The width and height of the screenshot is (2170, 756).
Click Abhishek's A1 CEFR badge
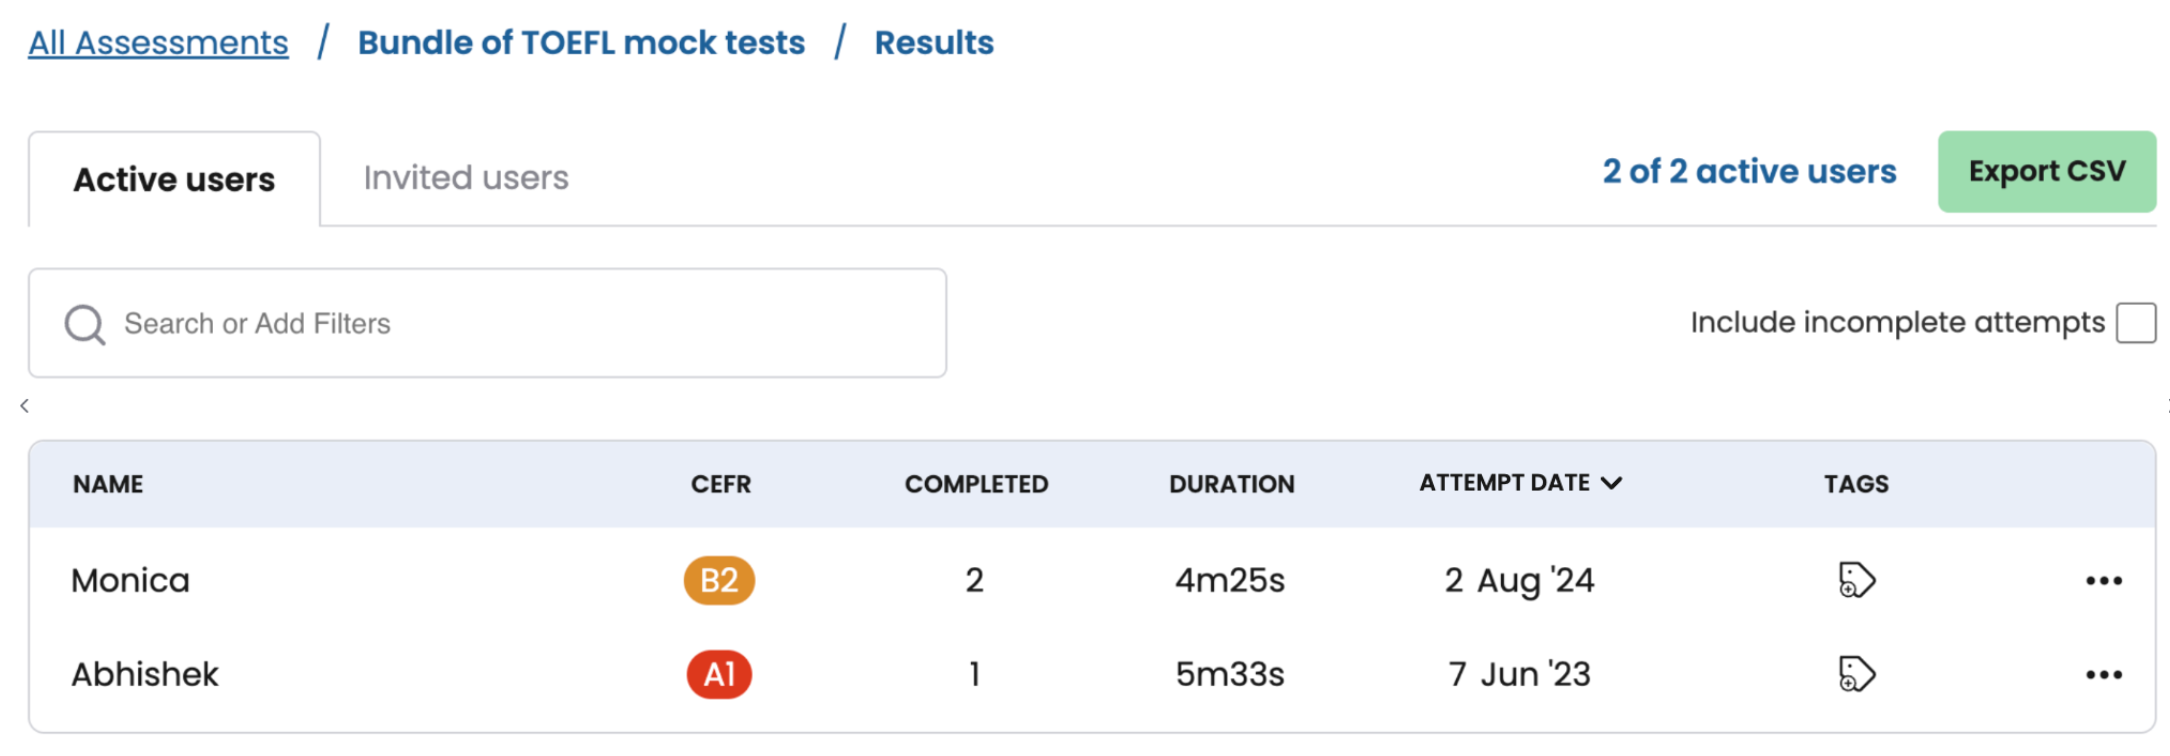tap(719, 674)
